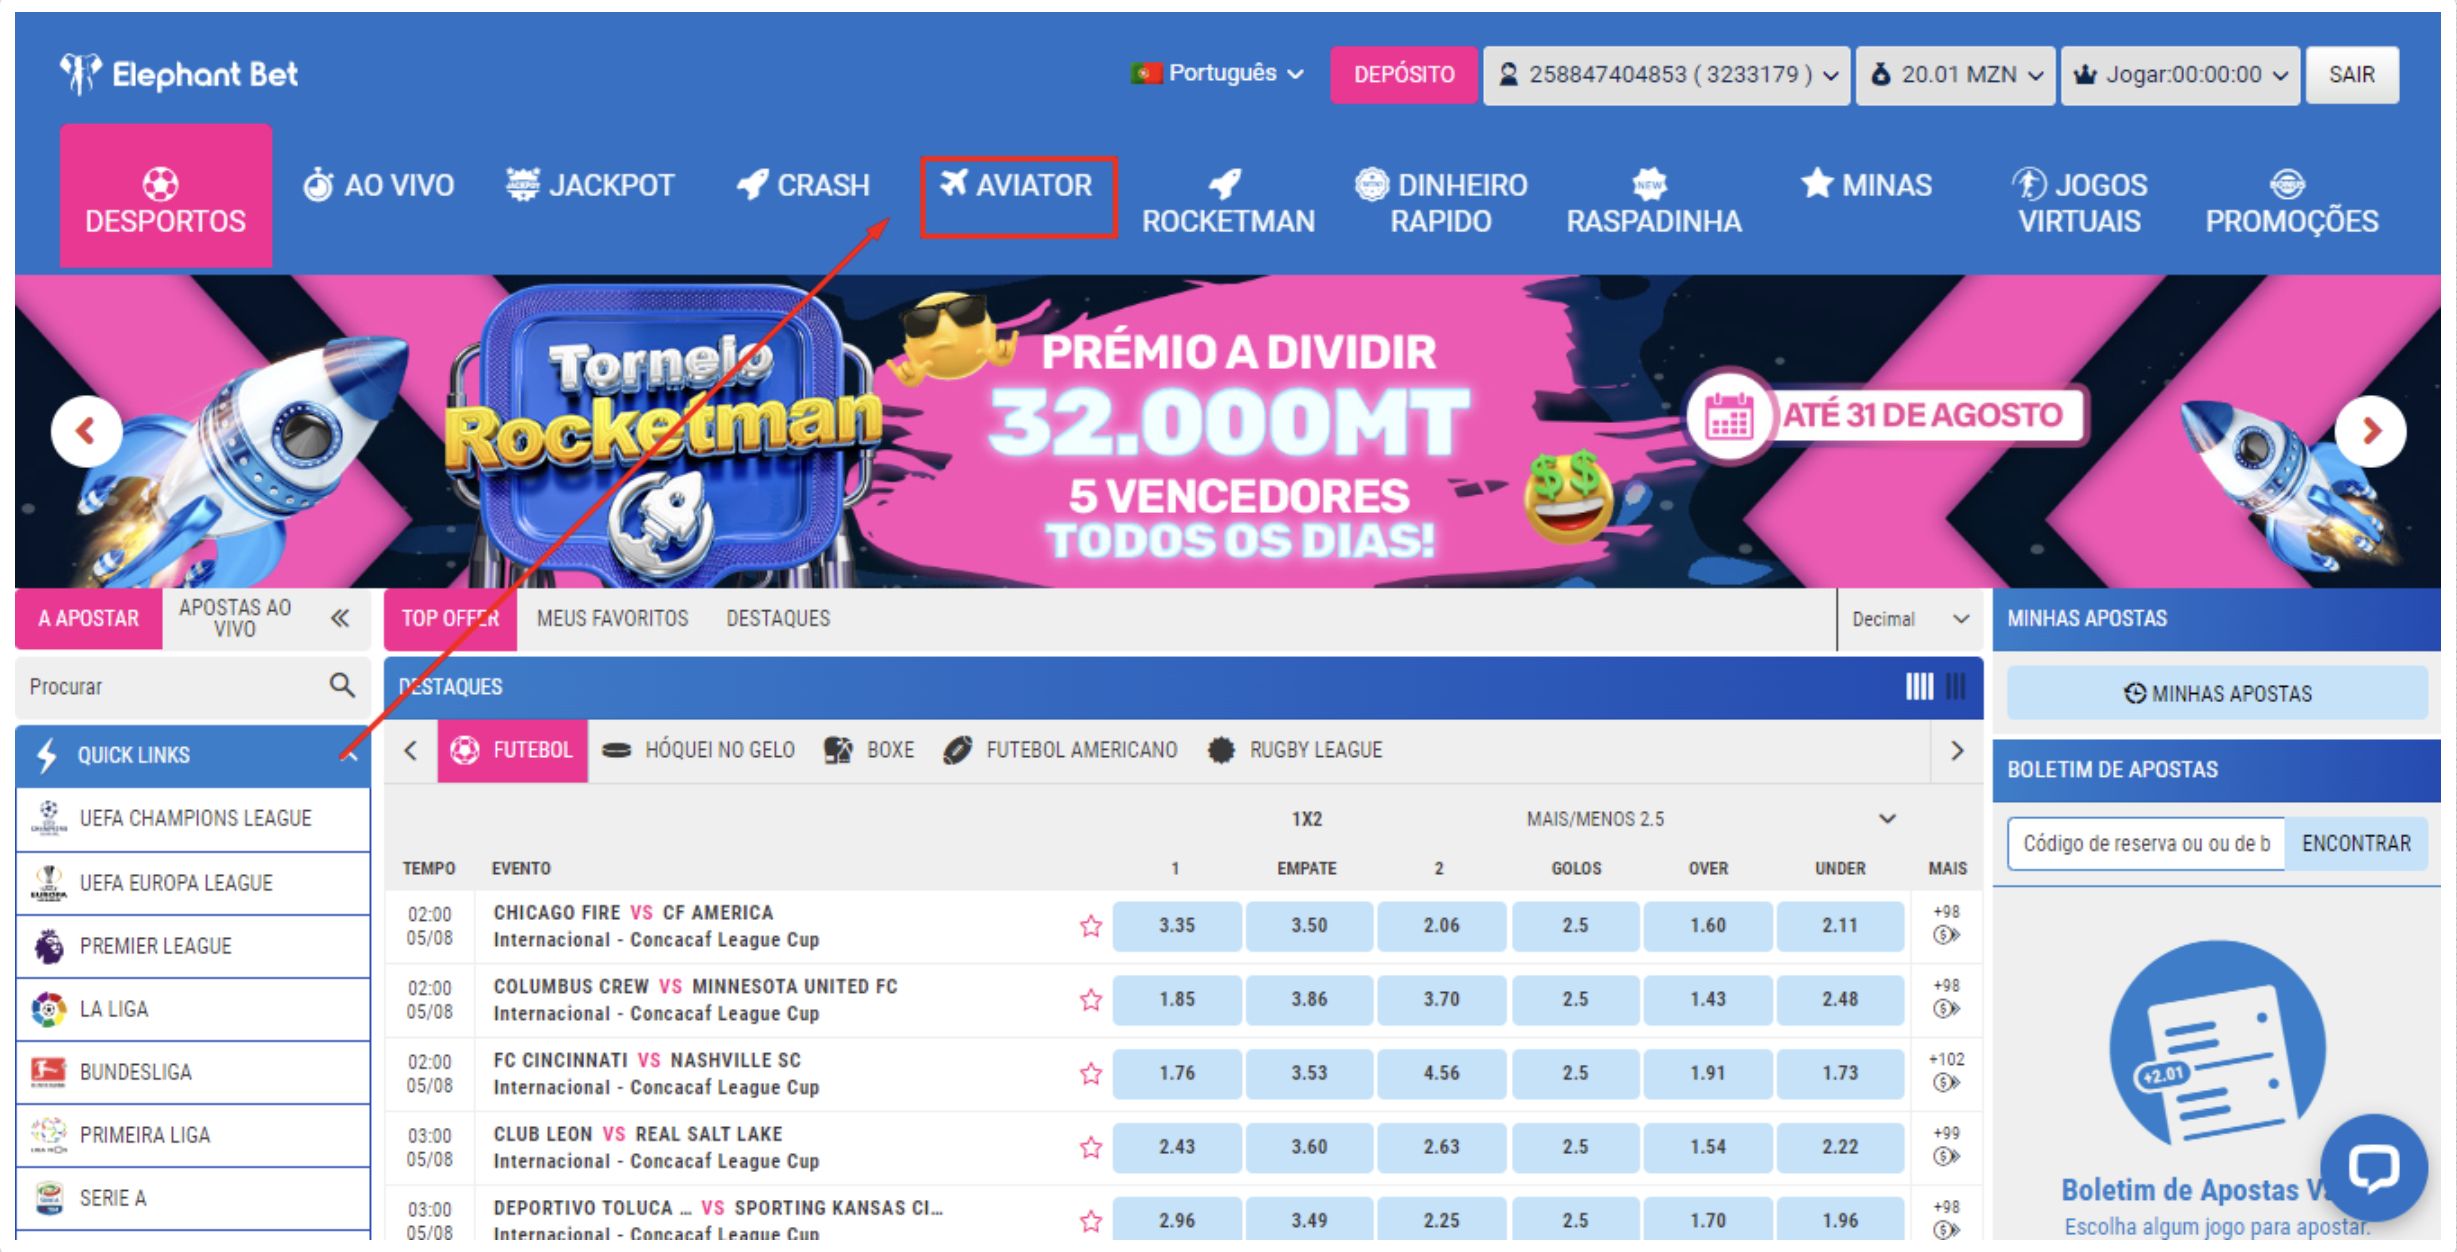The width and height of the screenshot is (2457, 1252).
Task: Click the MINHAS APOSTAS history button
Action: tap(2217, 693)
